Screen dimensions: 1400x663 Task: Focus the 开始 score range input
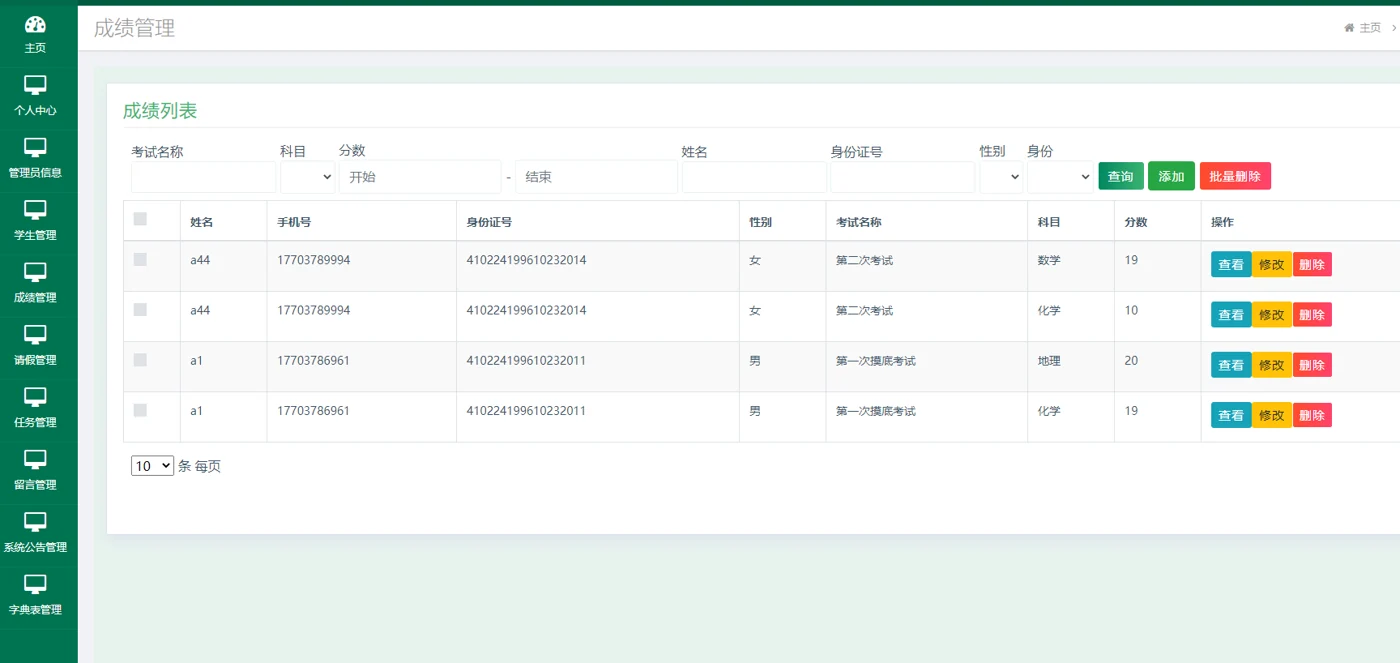[x=420, y=177]
